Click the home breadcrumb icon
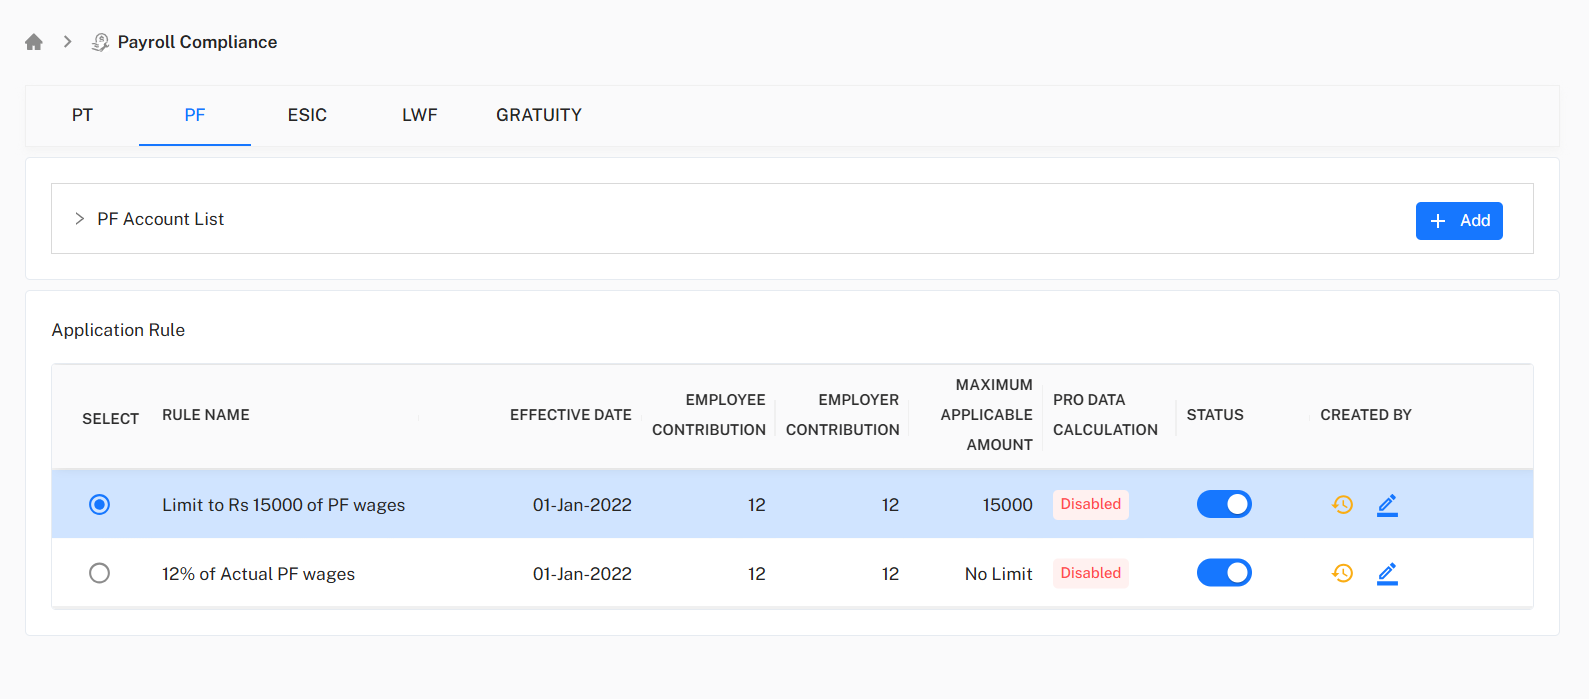The width and height of the screenshot is (1589, 699). 34,42
